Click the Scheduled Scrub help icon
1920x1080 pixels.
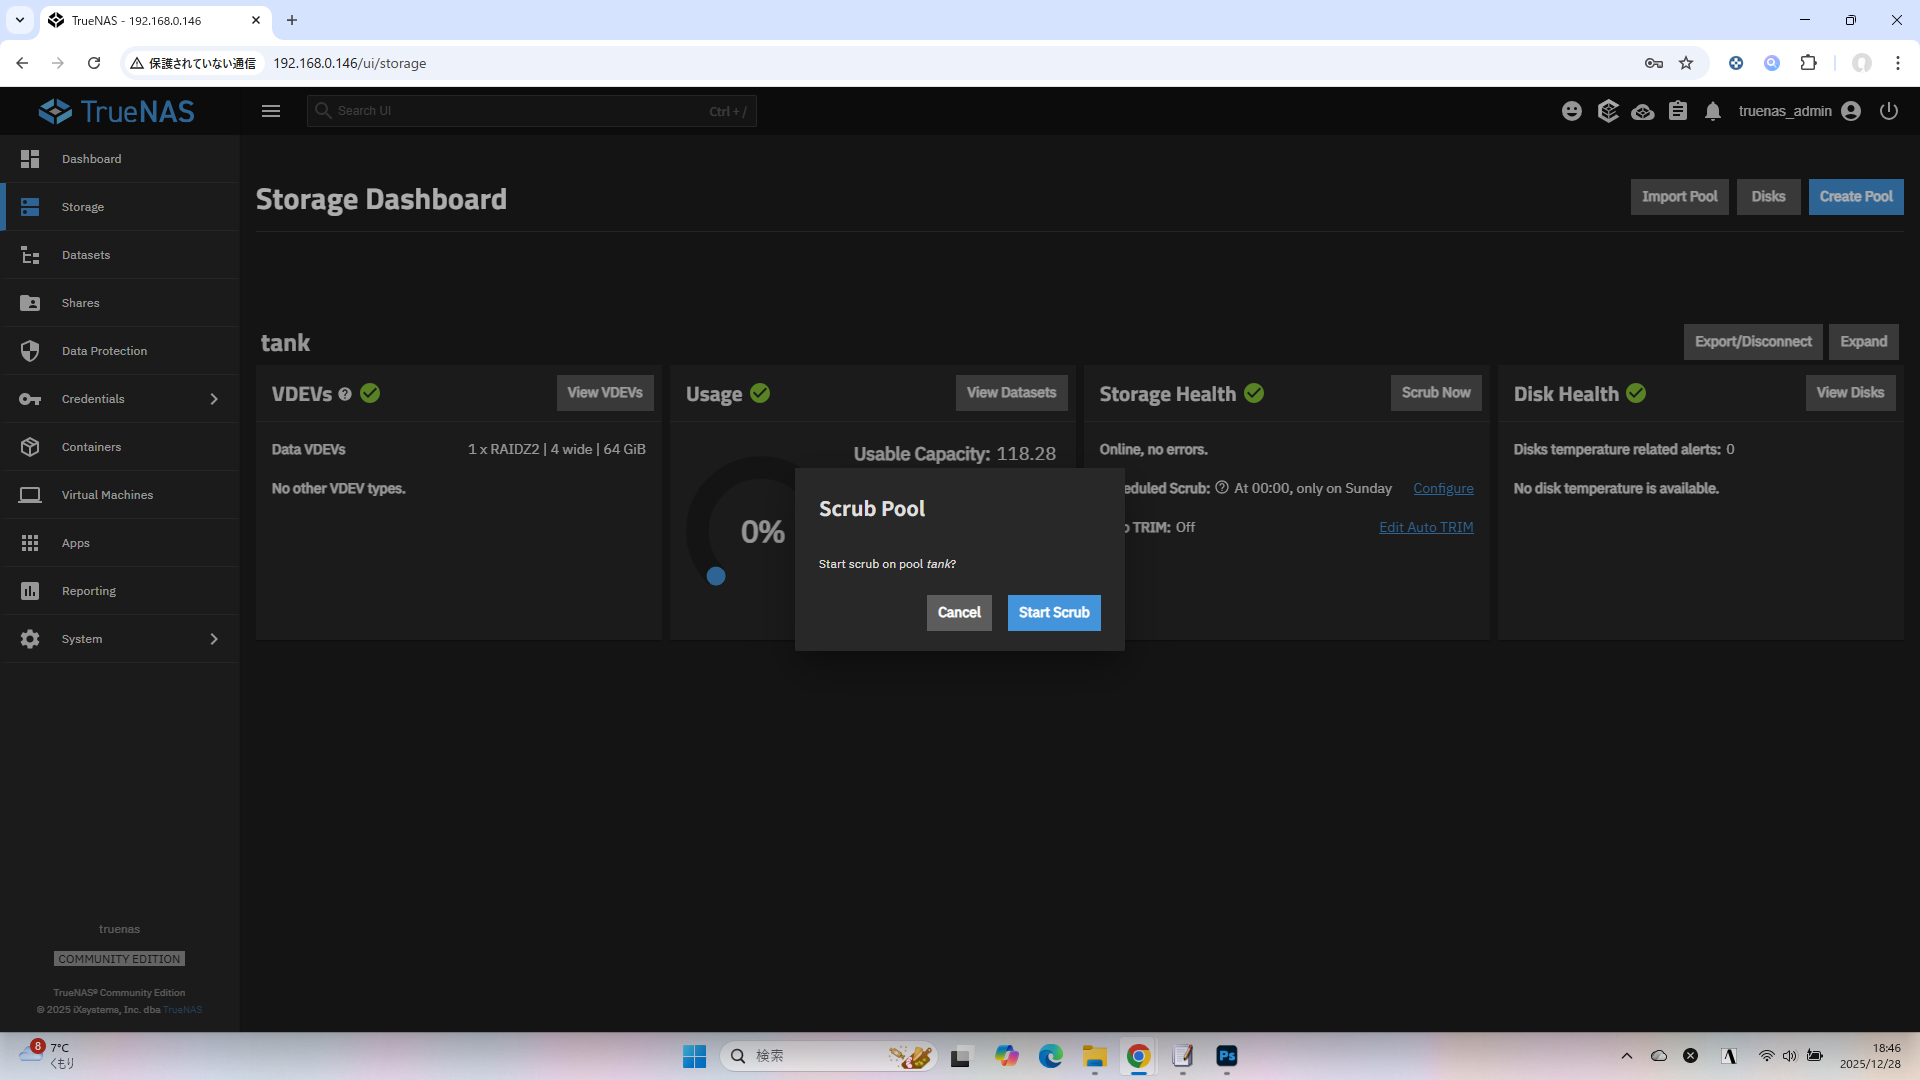[1222, 488]
